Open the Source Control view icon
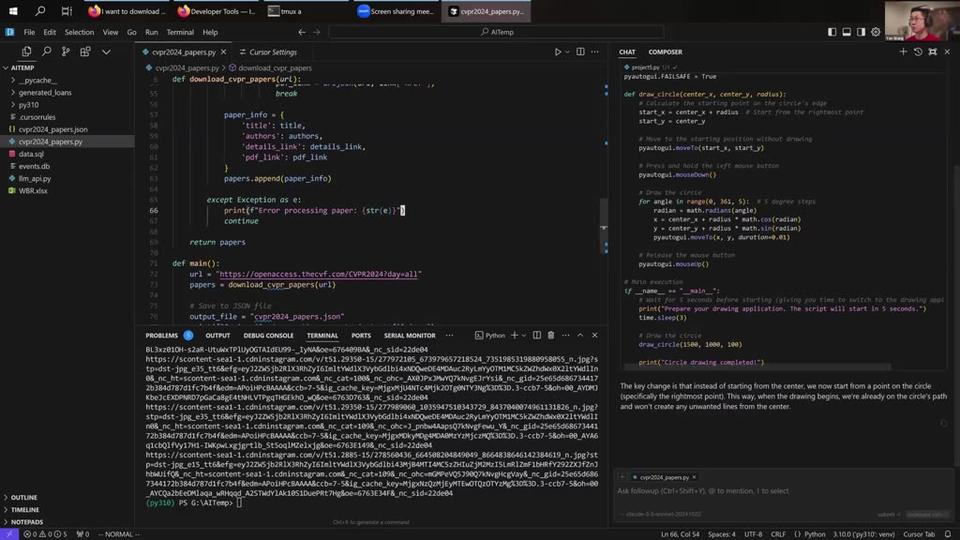The width and height of the screenshot is (960, 540). [x=66, y=52]
